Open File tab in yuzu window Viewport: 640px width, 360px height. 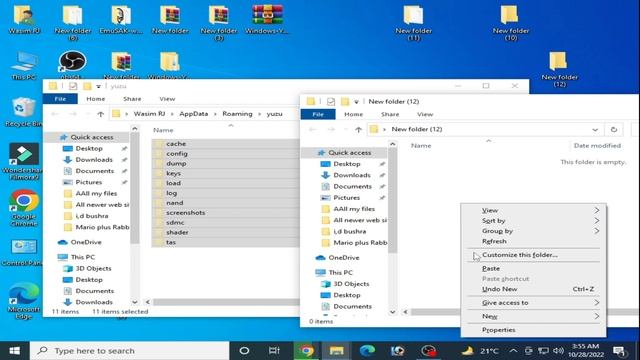60,99
